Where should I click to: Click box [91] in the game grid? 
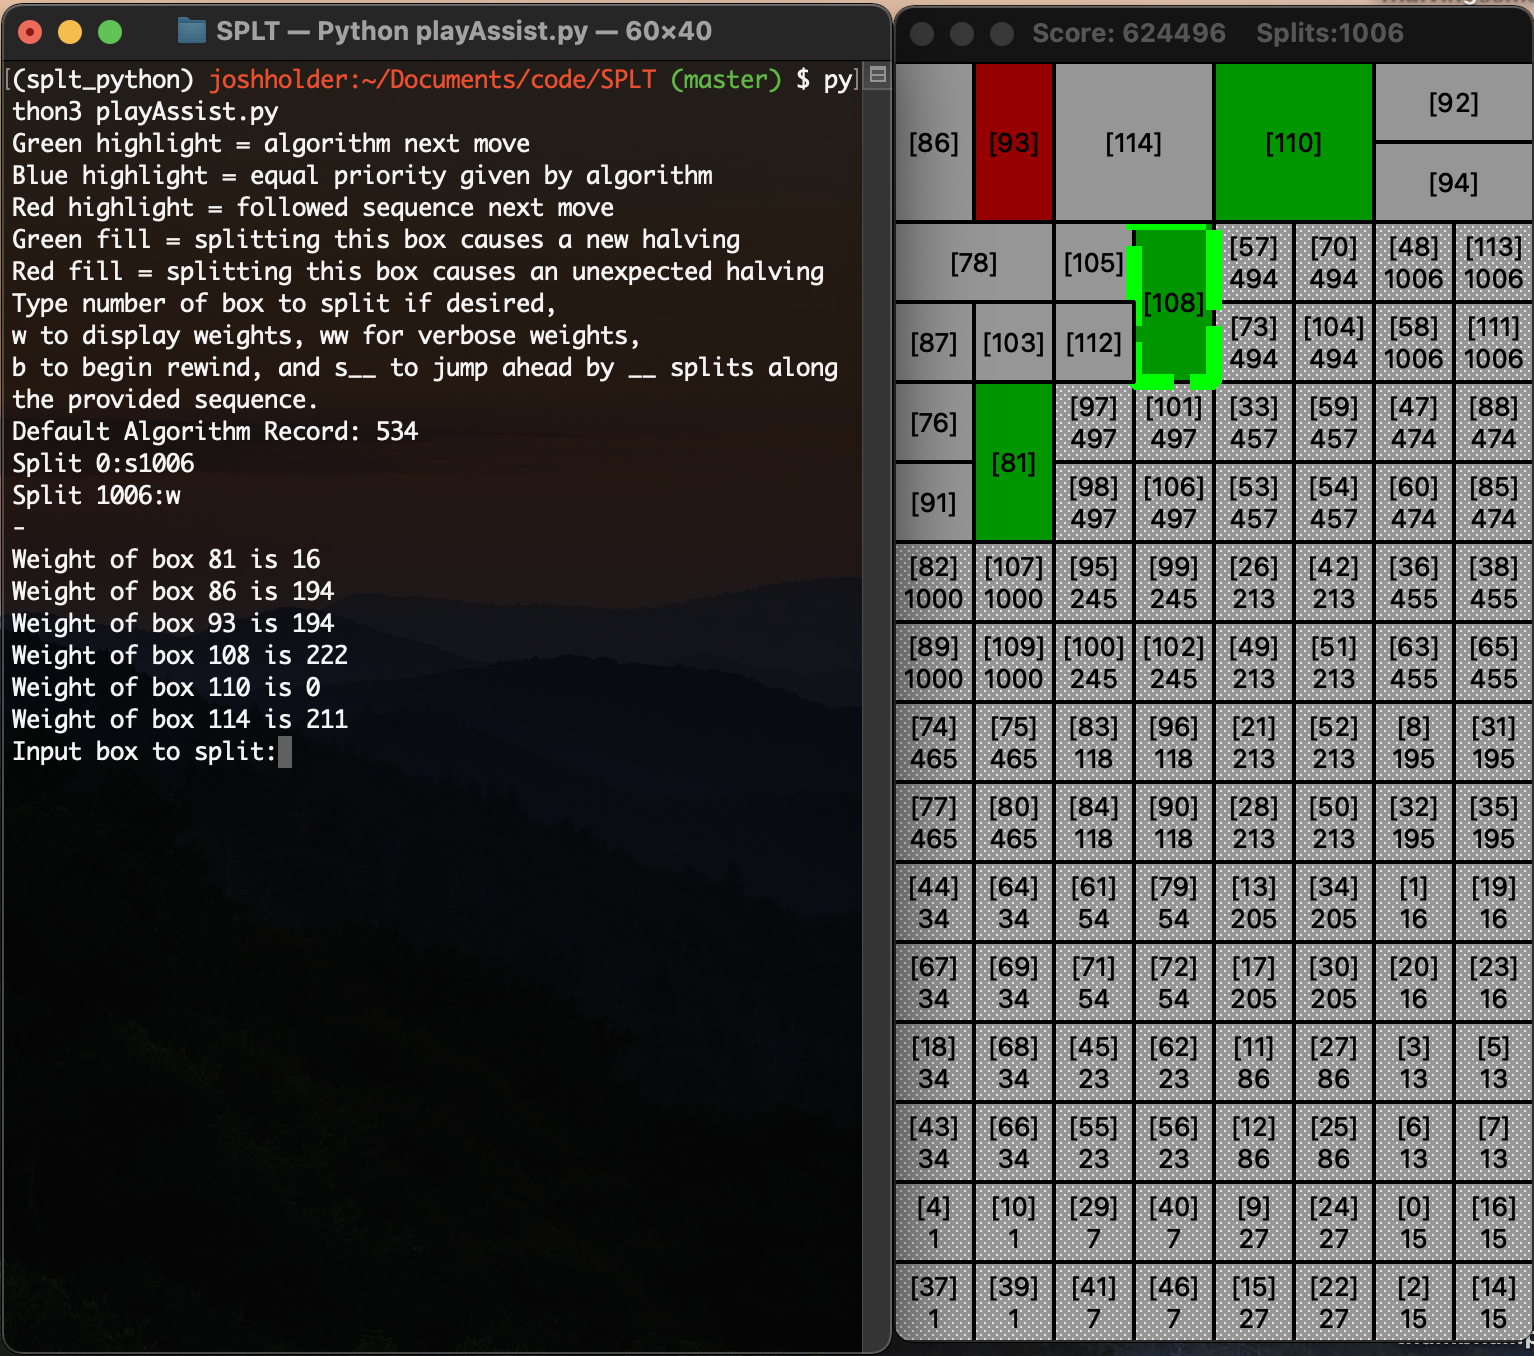[x=934, y=502]
